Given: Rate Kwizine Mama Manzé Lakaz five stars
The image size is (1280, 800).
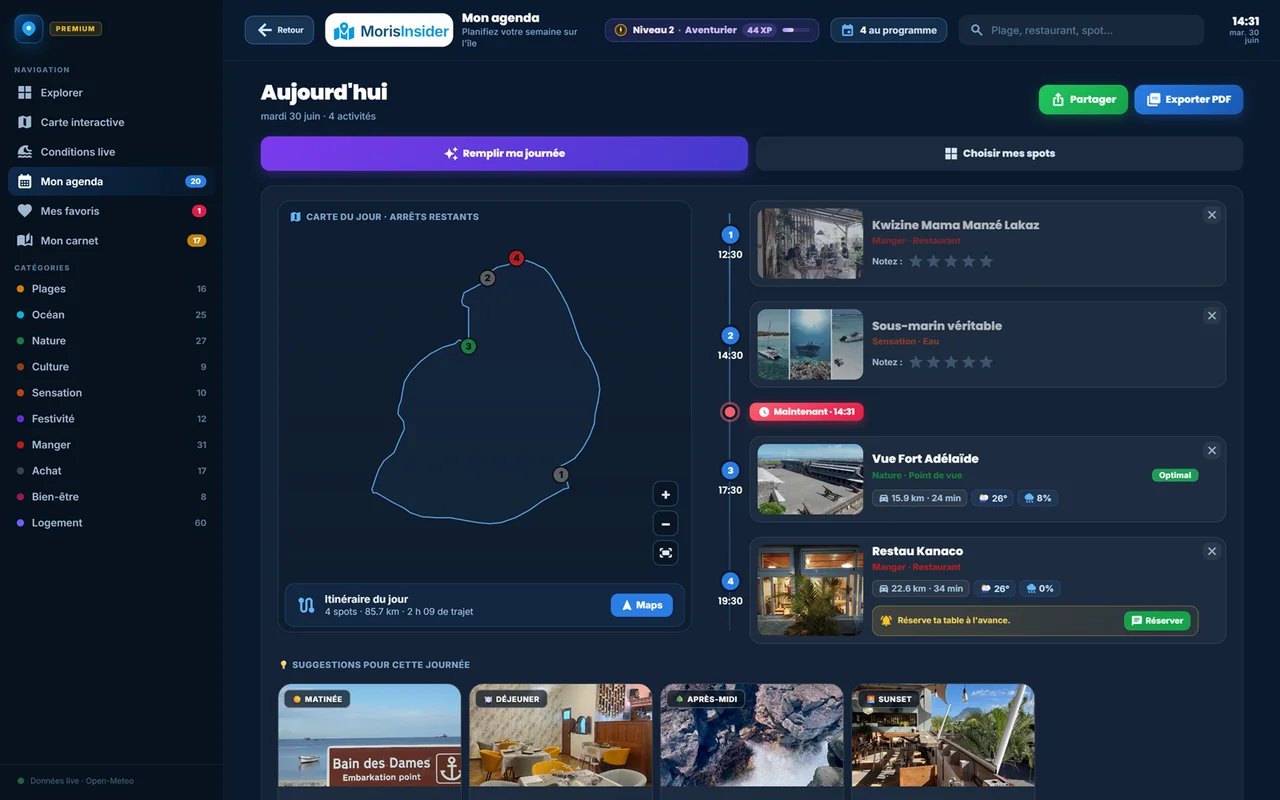Looking at the screenshot, I should coord(986,261).
